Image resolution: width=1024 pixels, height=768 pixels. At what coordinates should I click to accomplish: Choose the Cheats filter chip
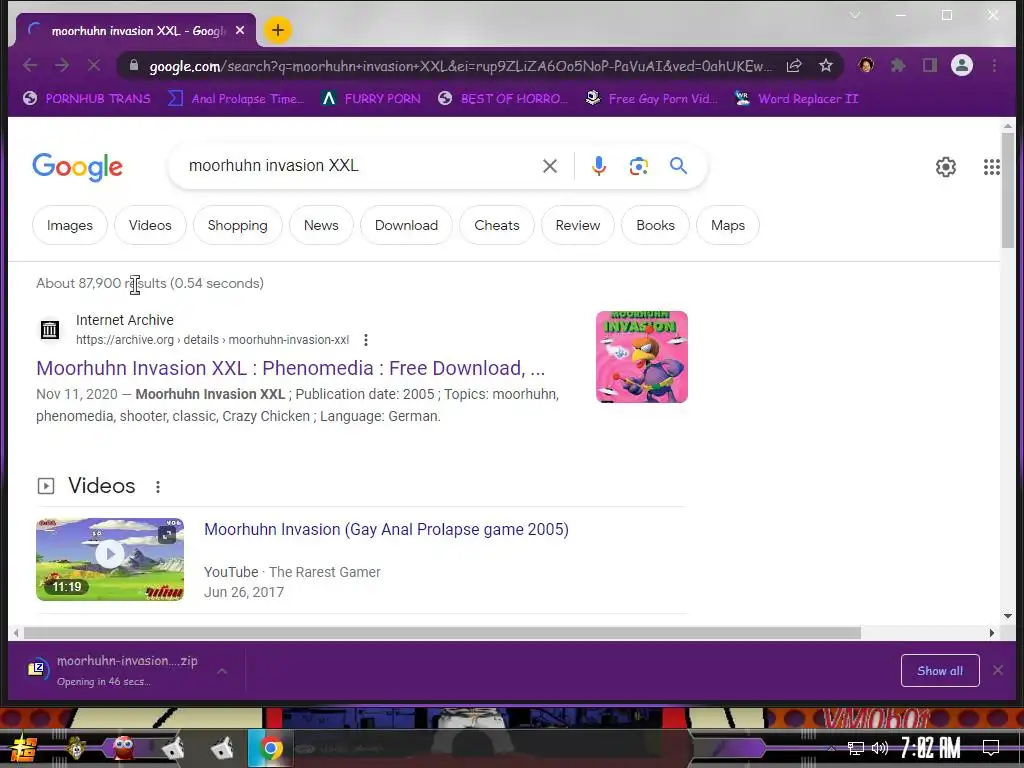[497, 225]
